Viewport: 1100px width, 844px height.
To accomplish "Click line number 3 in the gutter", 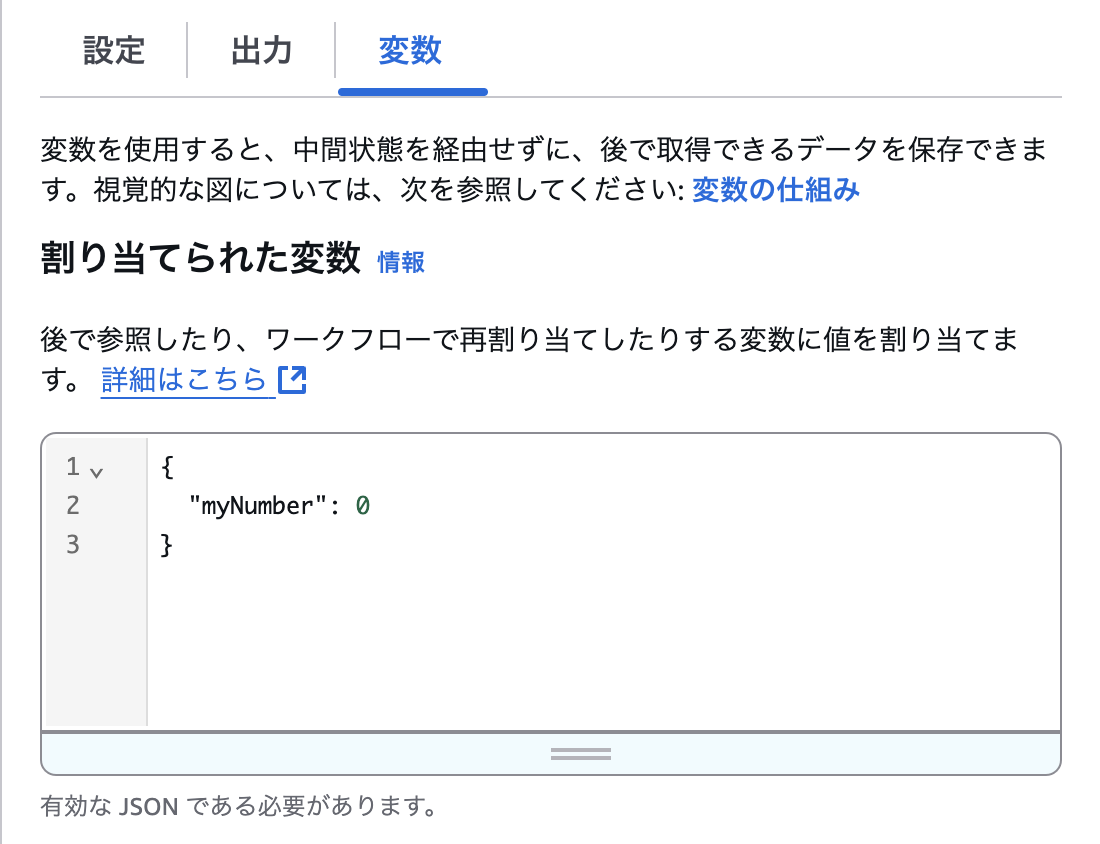I will click(x=71, y=544).
